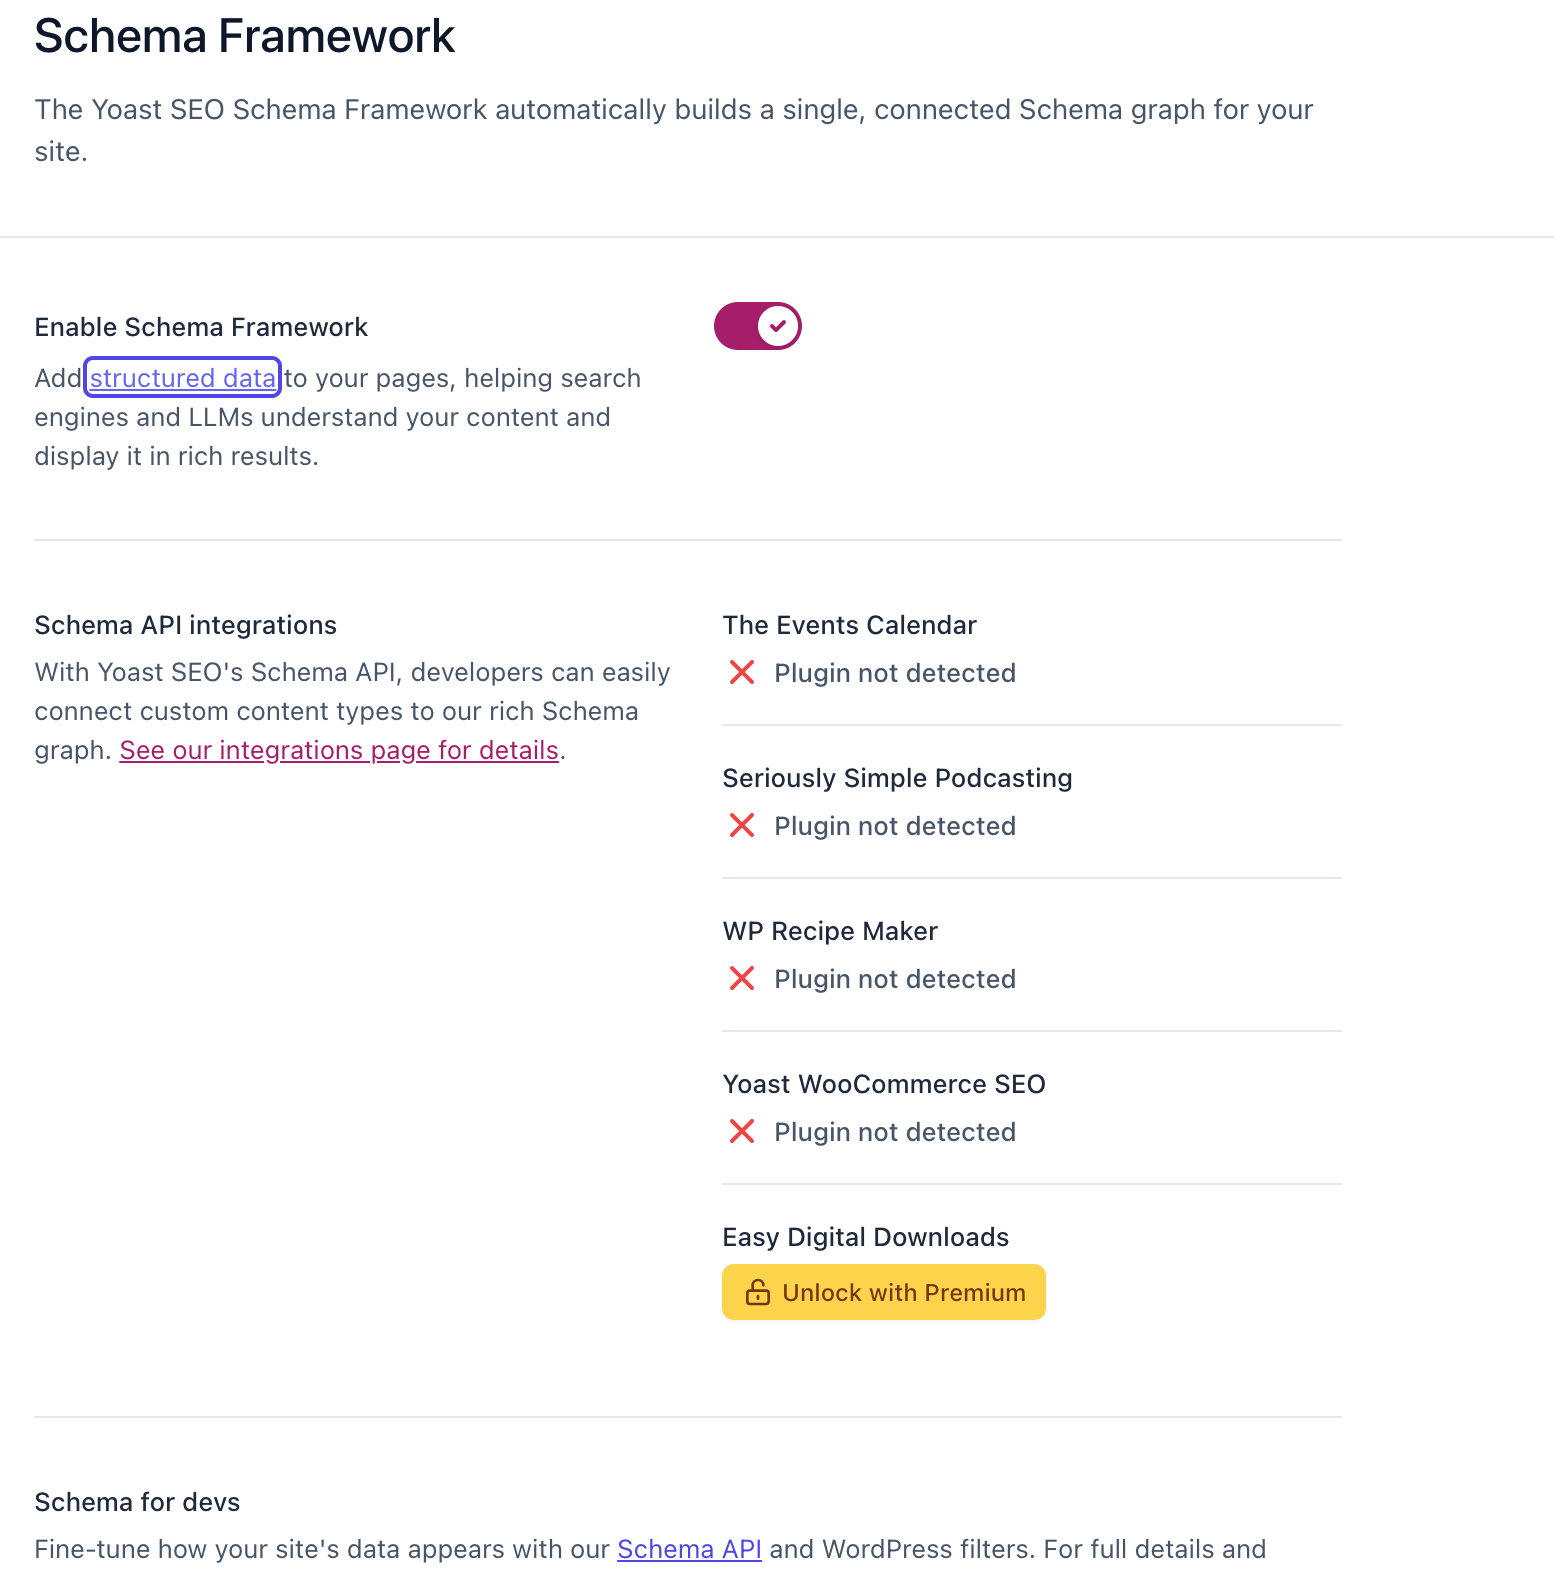
Task: Open the structured data link
Action: pos(182,378)
